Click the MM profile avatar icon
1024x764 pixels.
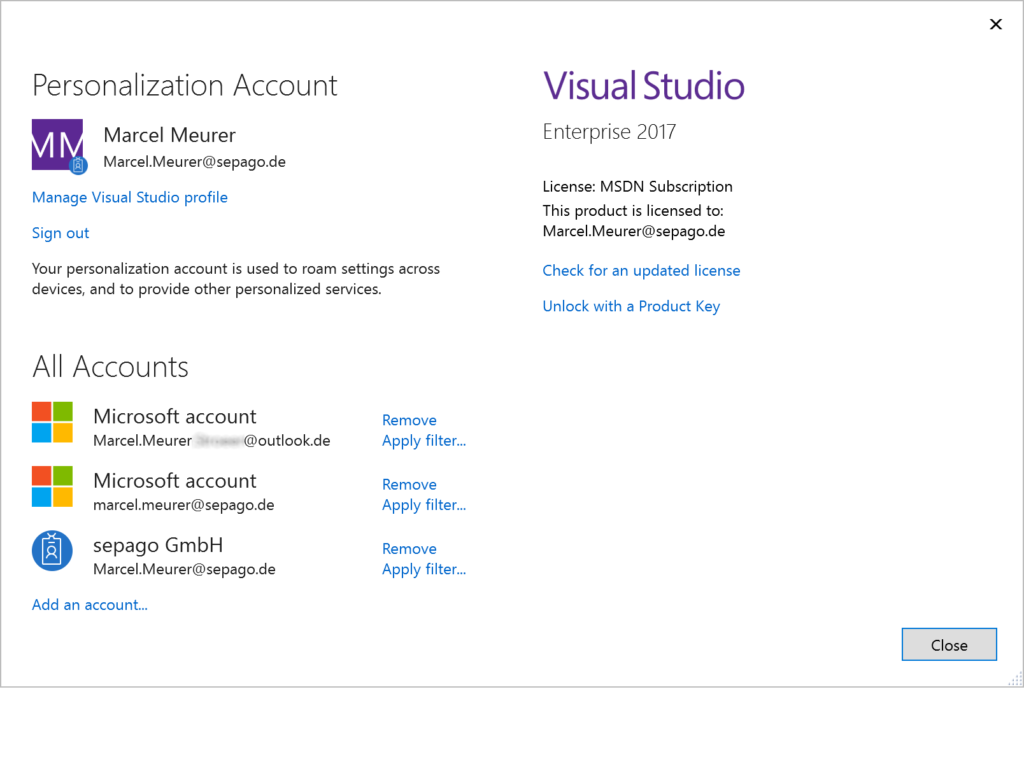coord(58,146)
